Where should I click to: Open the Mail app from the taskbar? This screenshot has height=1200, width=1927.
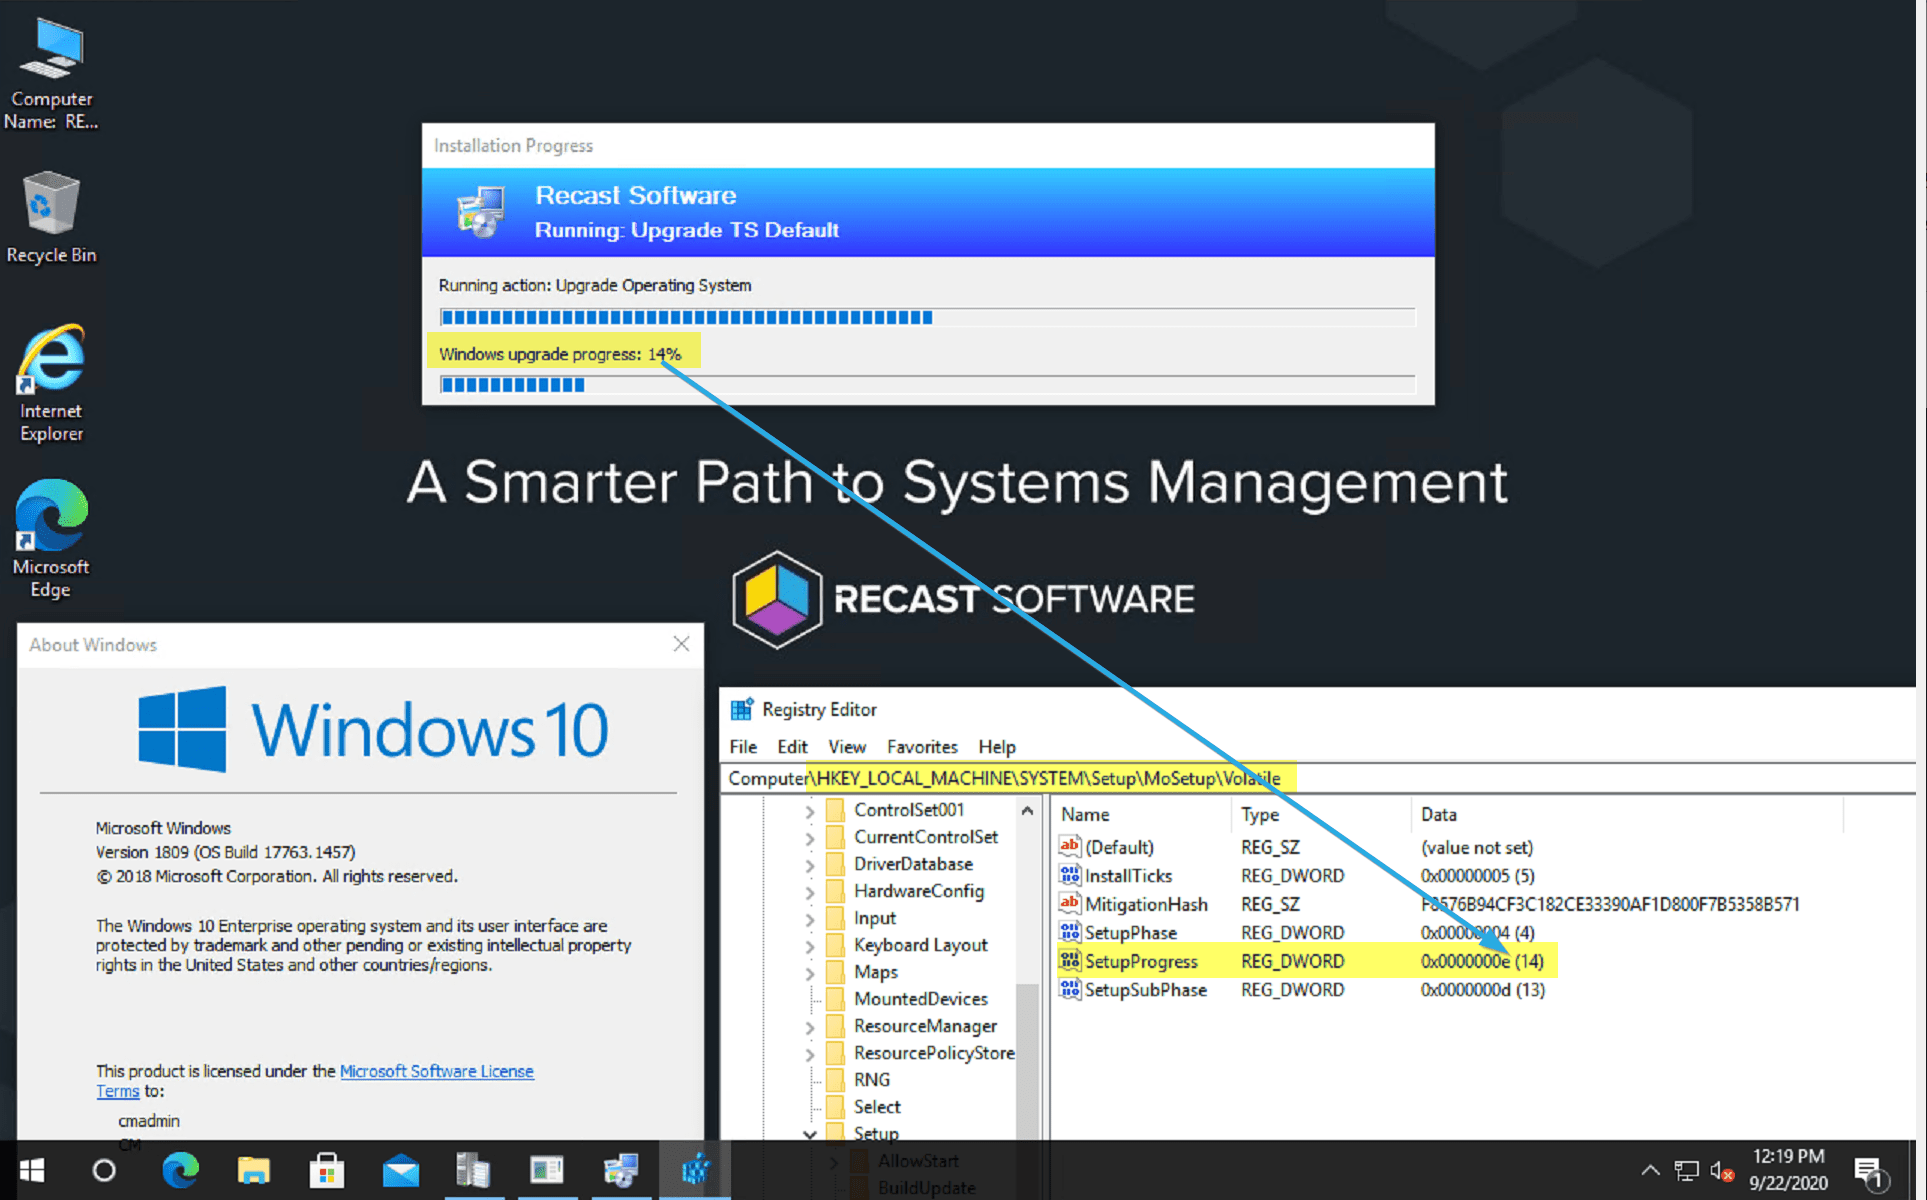pos(400,1170)
